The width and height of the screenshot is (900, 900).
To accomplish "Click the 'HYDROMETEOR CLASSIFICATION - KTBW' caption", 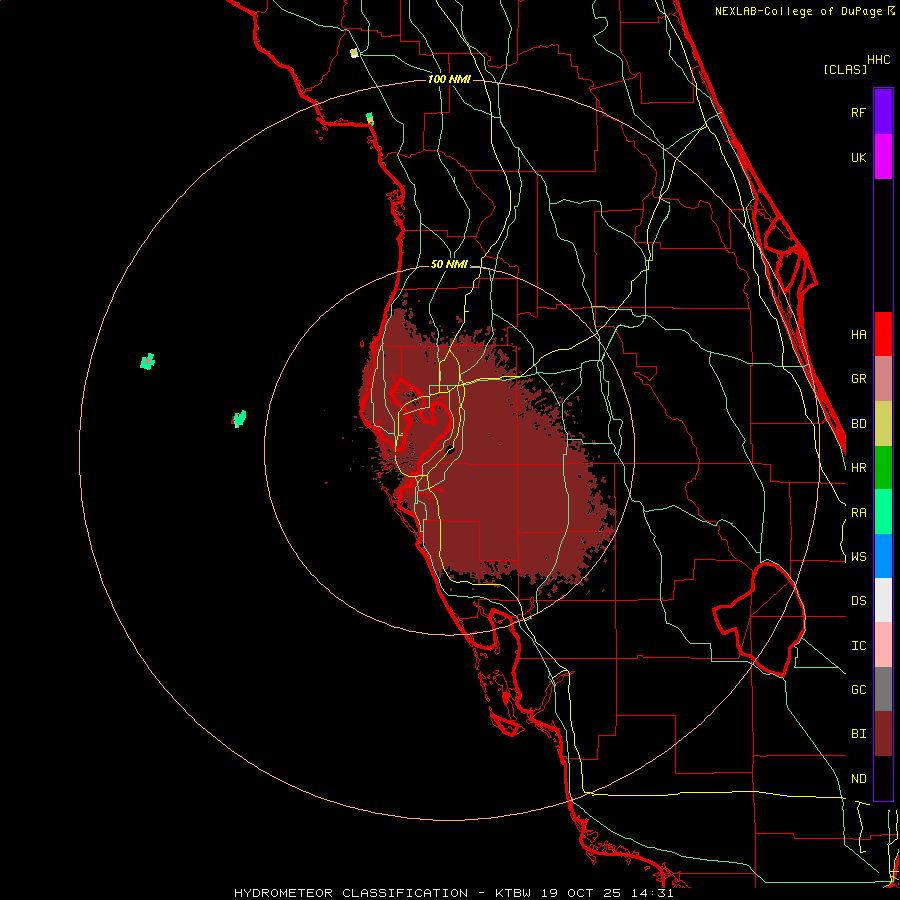I will [x=382, y=893].
